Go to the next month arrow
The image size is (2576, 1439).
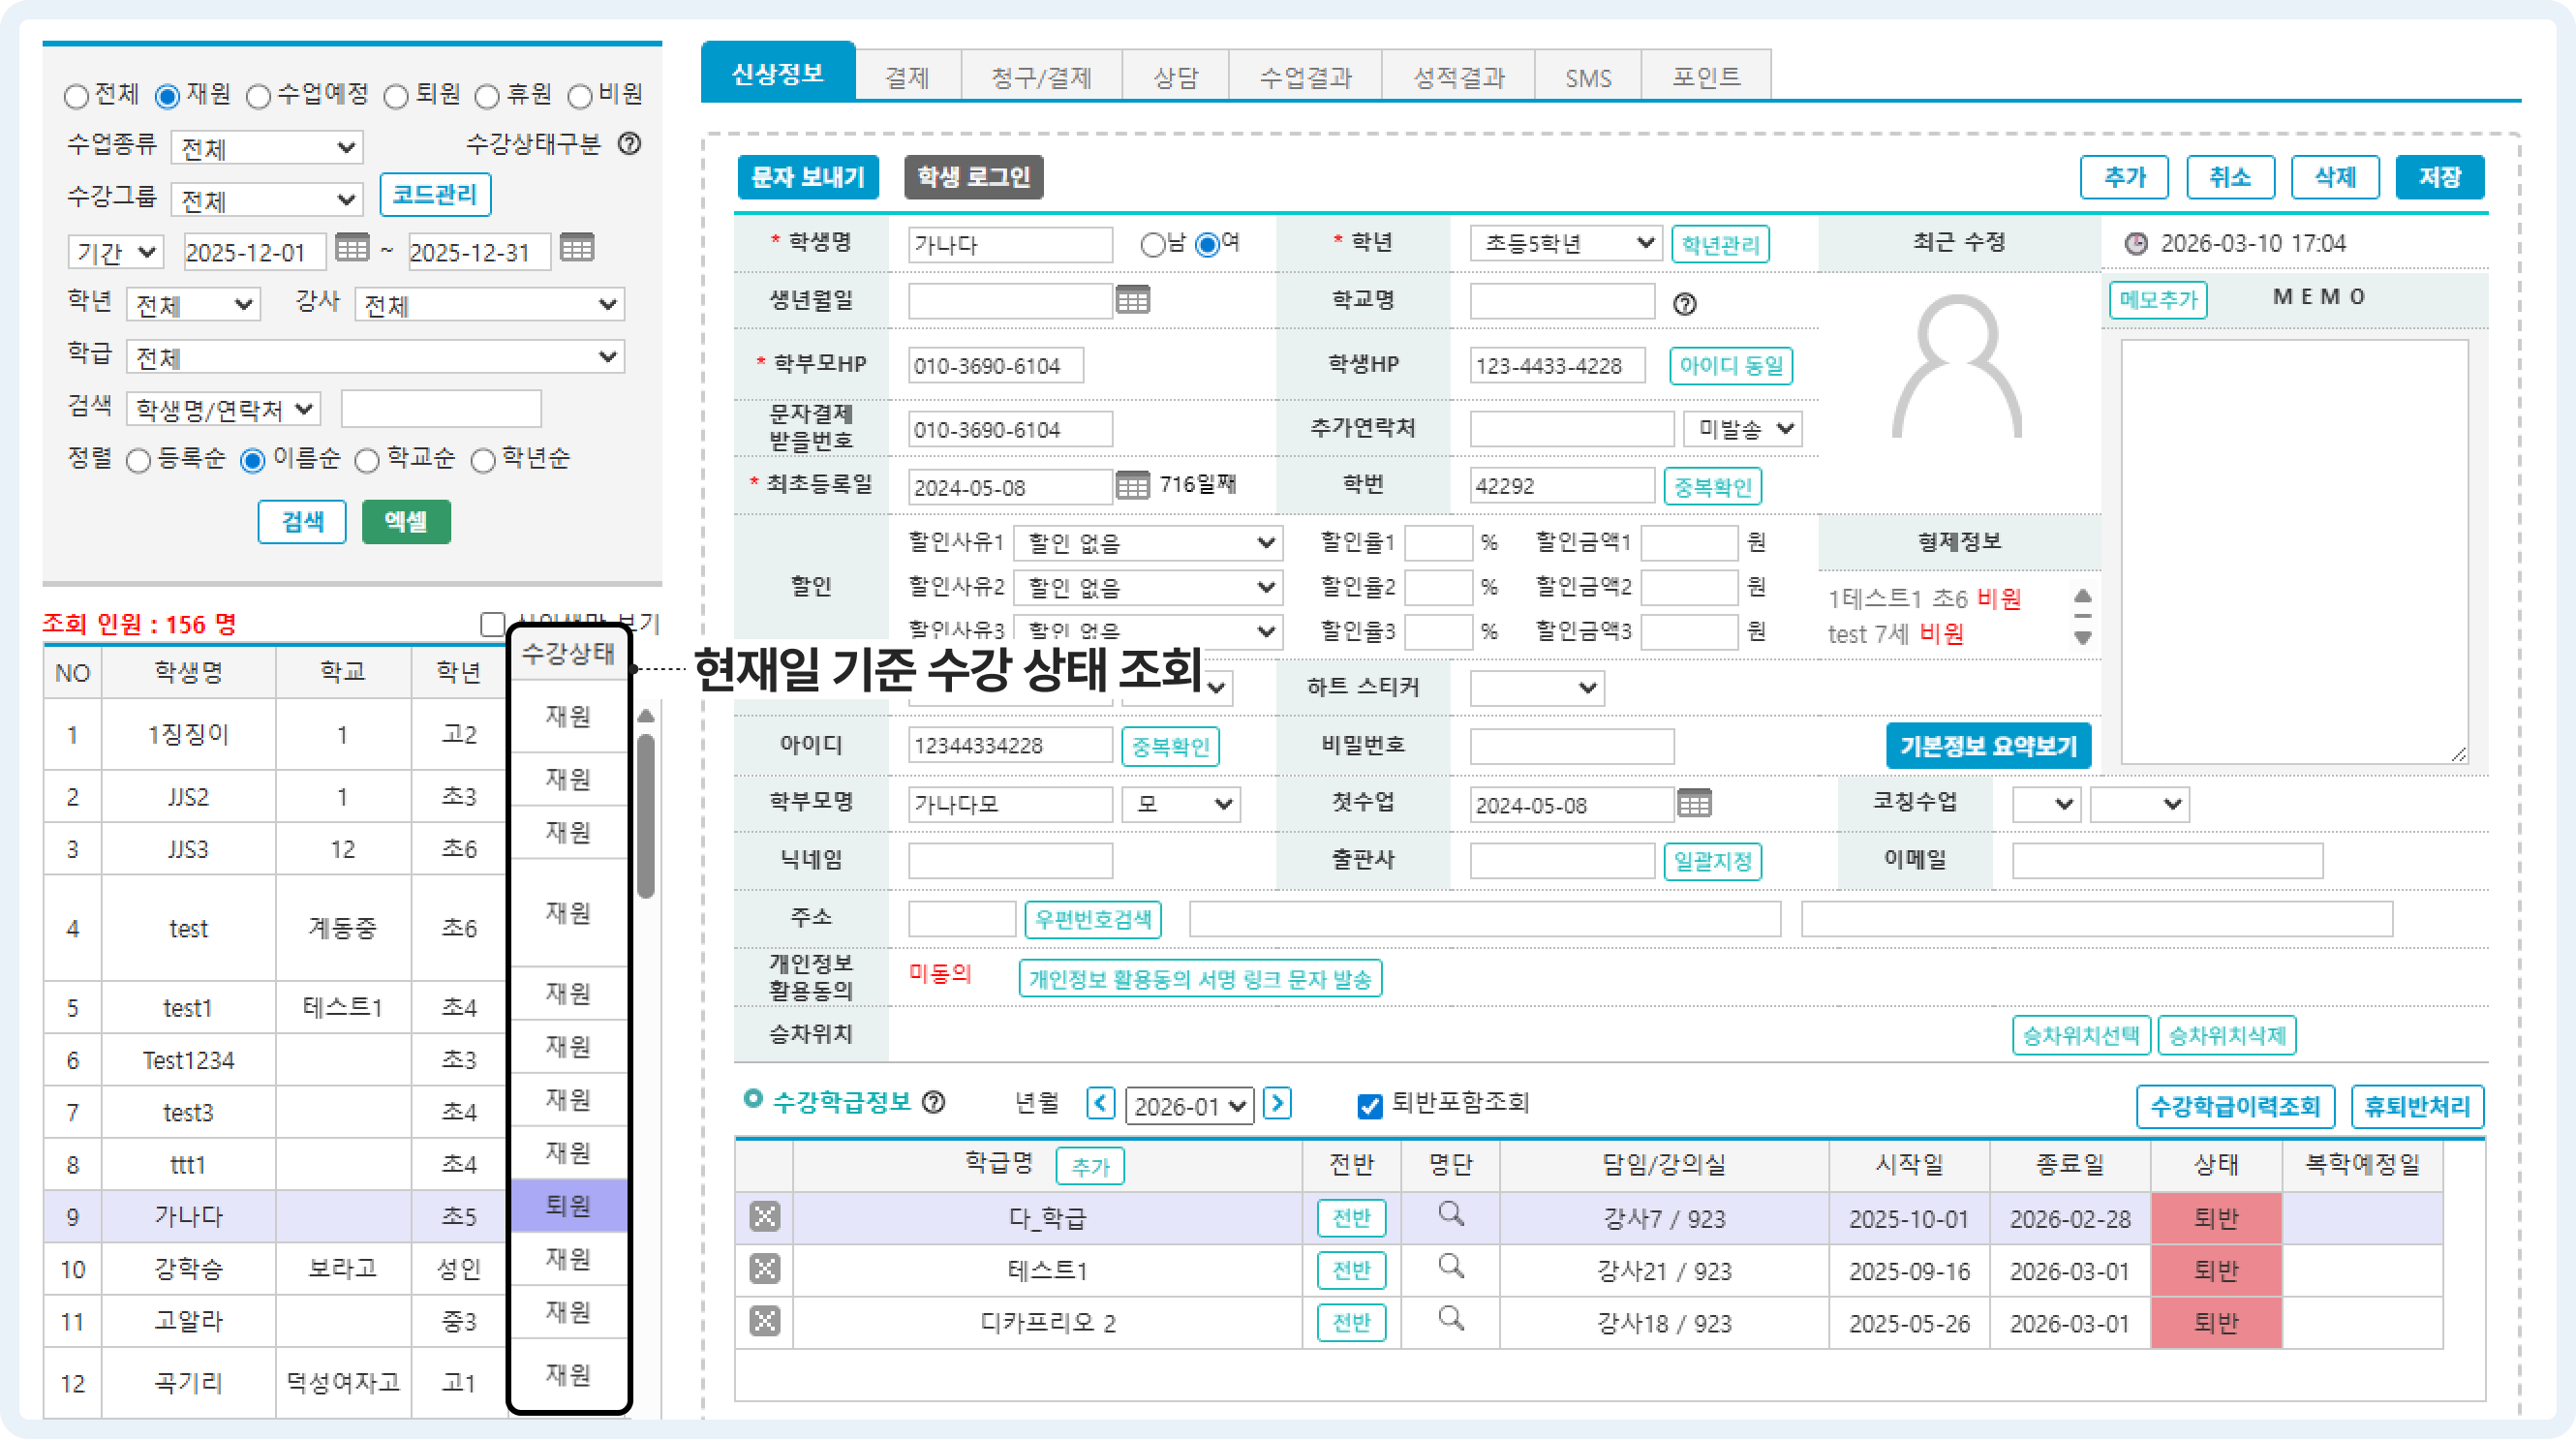coord(1277,1104)
